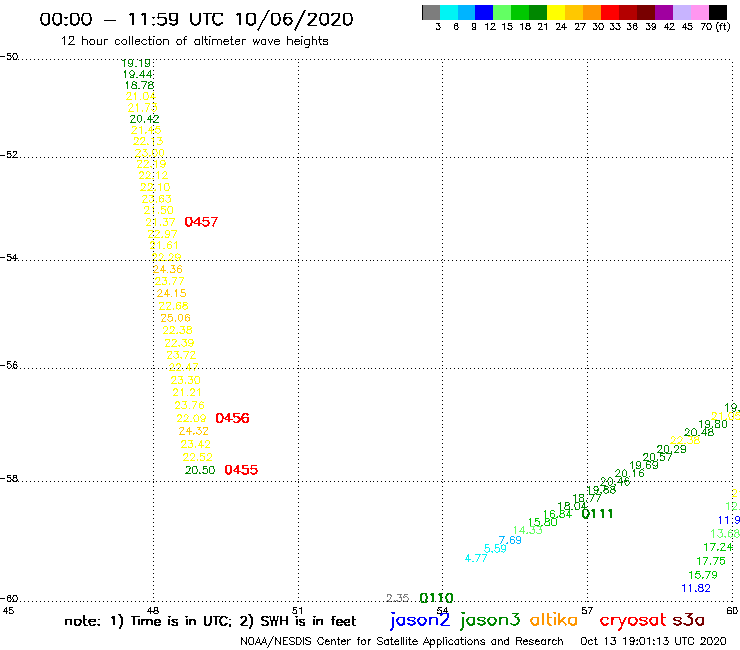Click wave height value 21.21
Image resolution: width=740 pixels, height=650 pixels.
pos(187,392)
